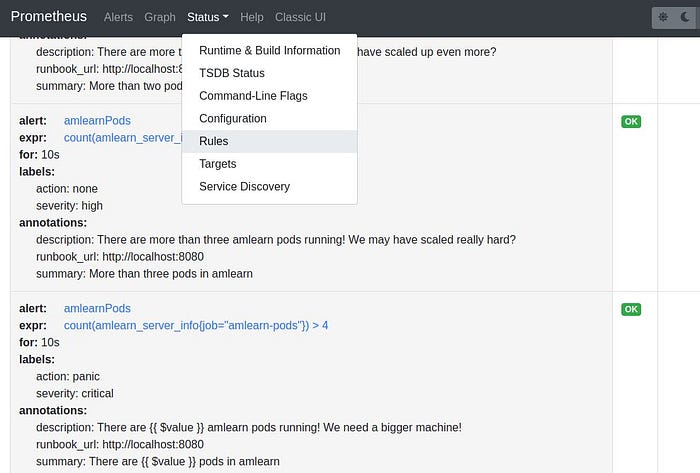Open the Prometheus home brand link

pos(49,17)
